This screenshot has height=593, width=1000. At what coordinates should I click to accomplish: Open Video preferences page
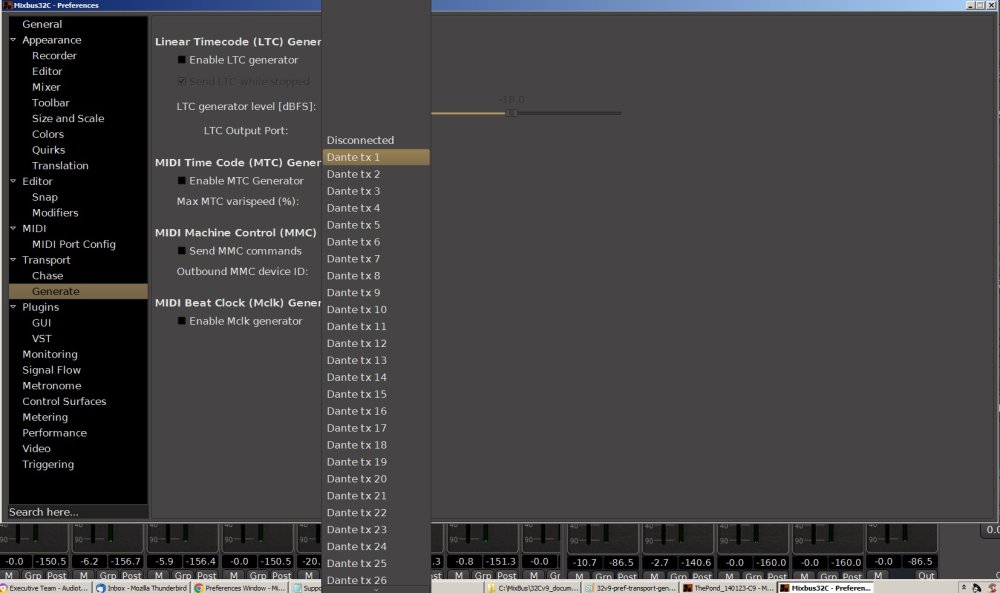click(x=36, y=449)
